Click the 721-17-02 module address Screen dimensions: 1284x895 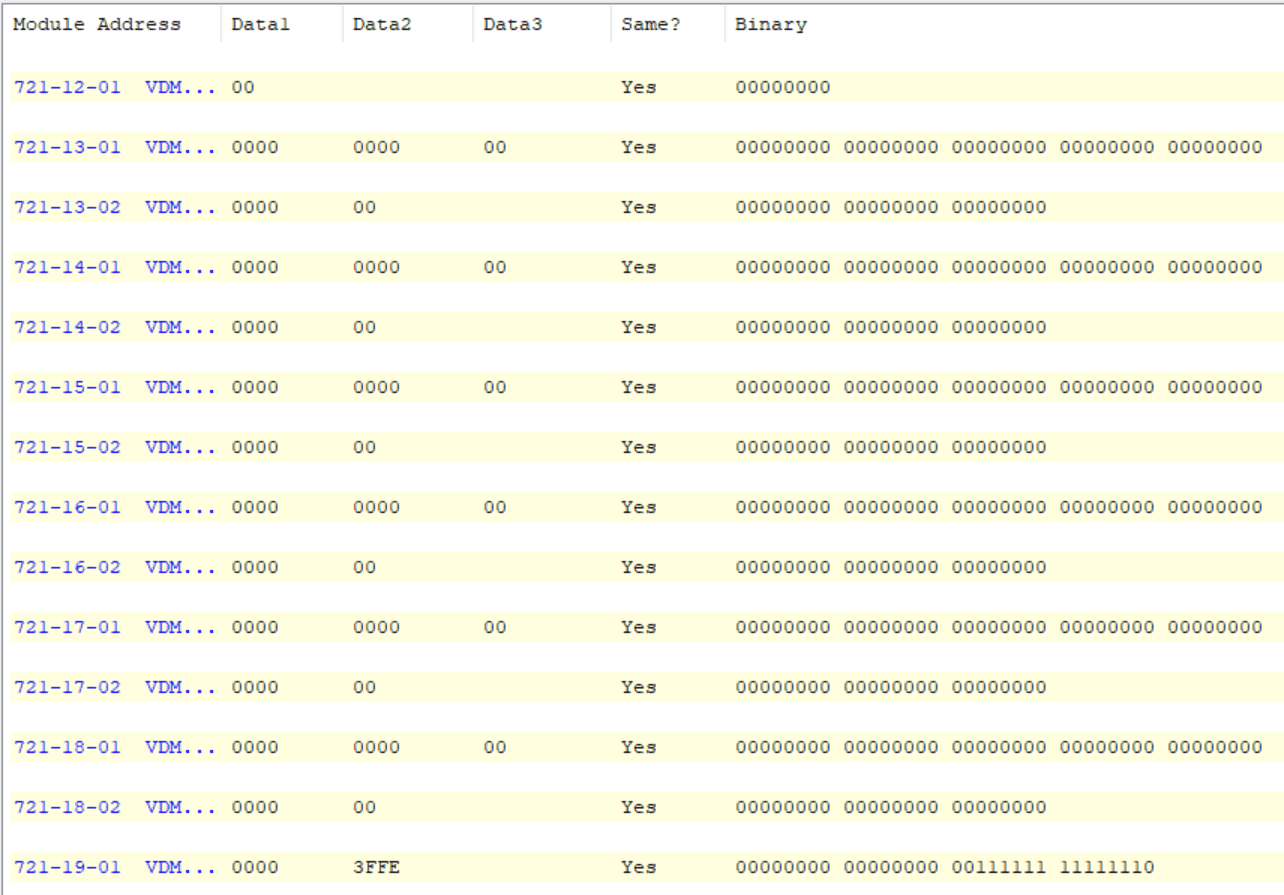pyautogui.click(x=67, y=687)
